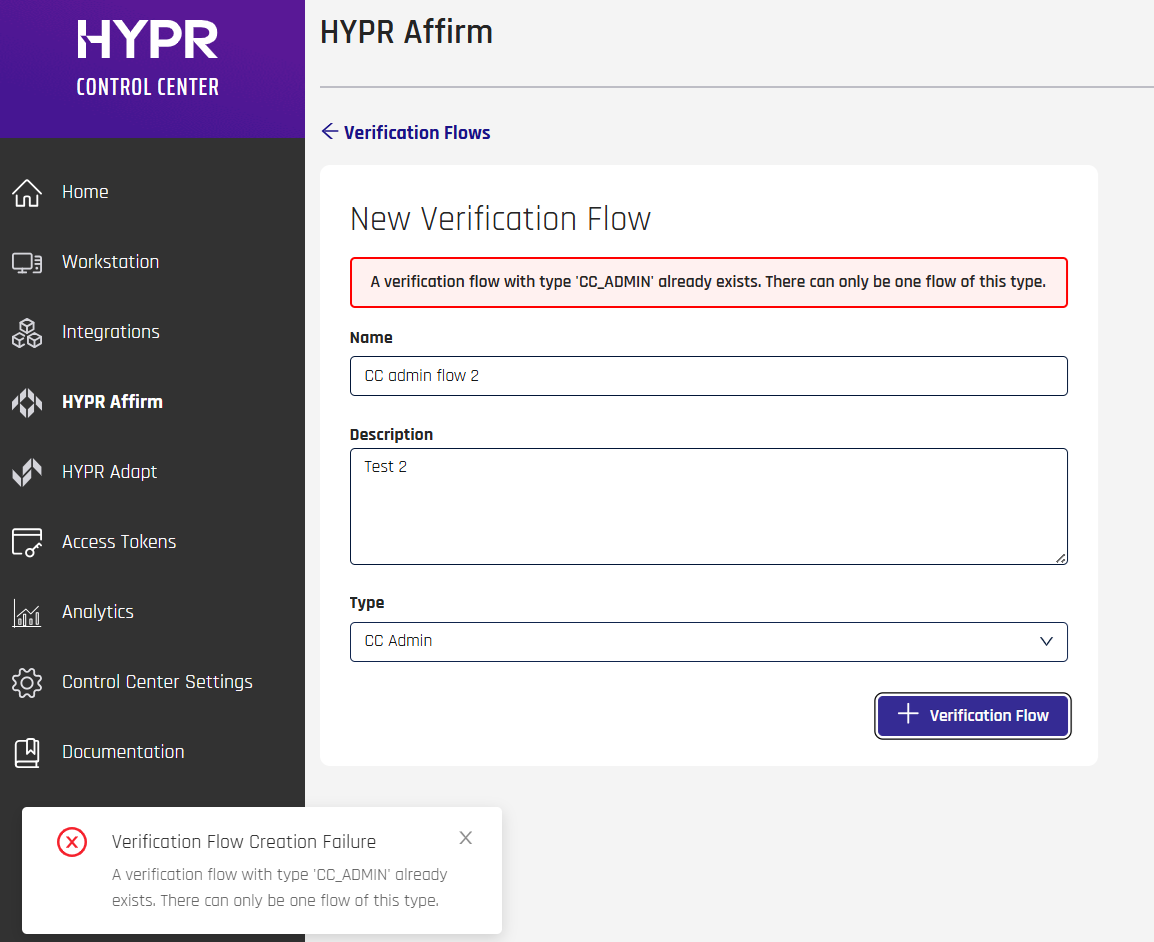Click the Name field label

click(371, 338)
